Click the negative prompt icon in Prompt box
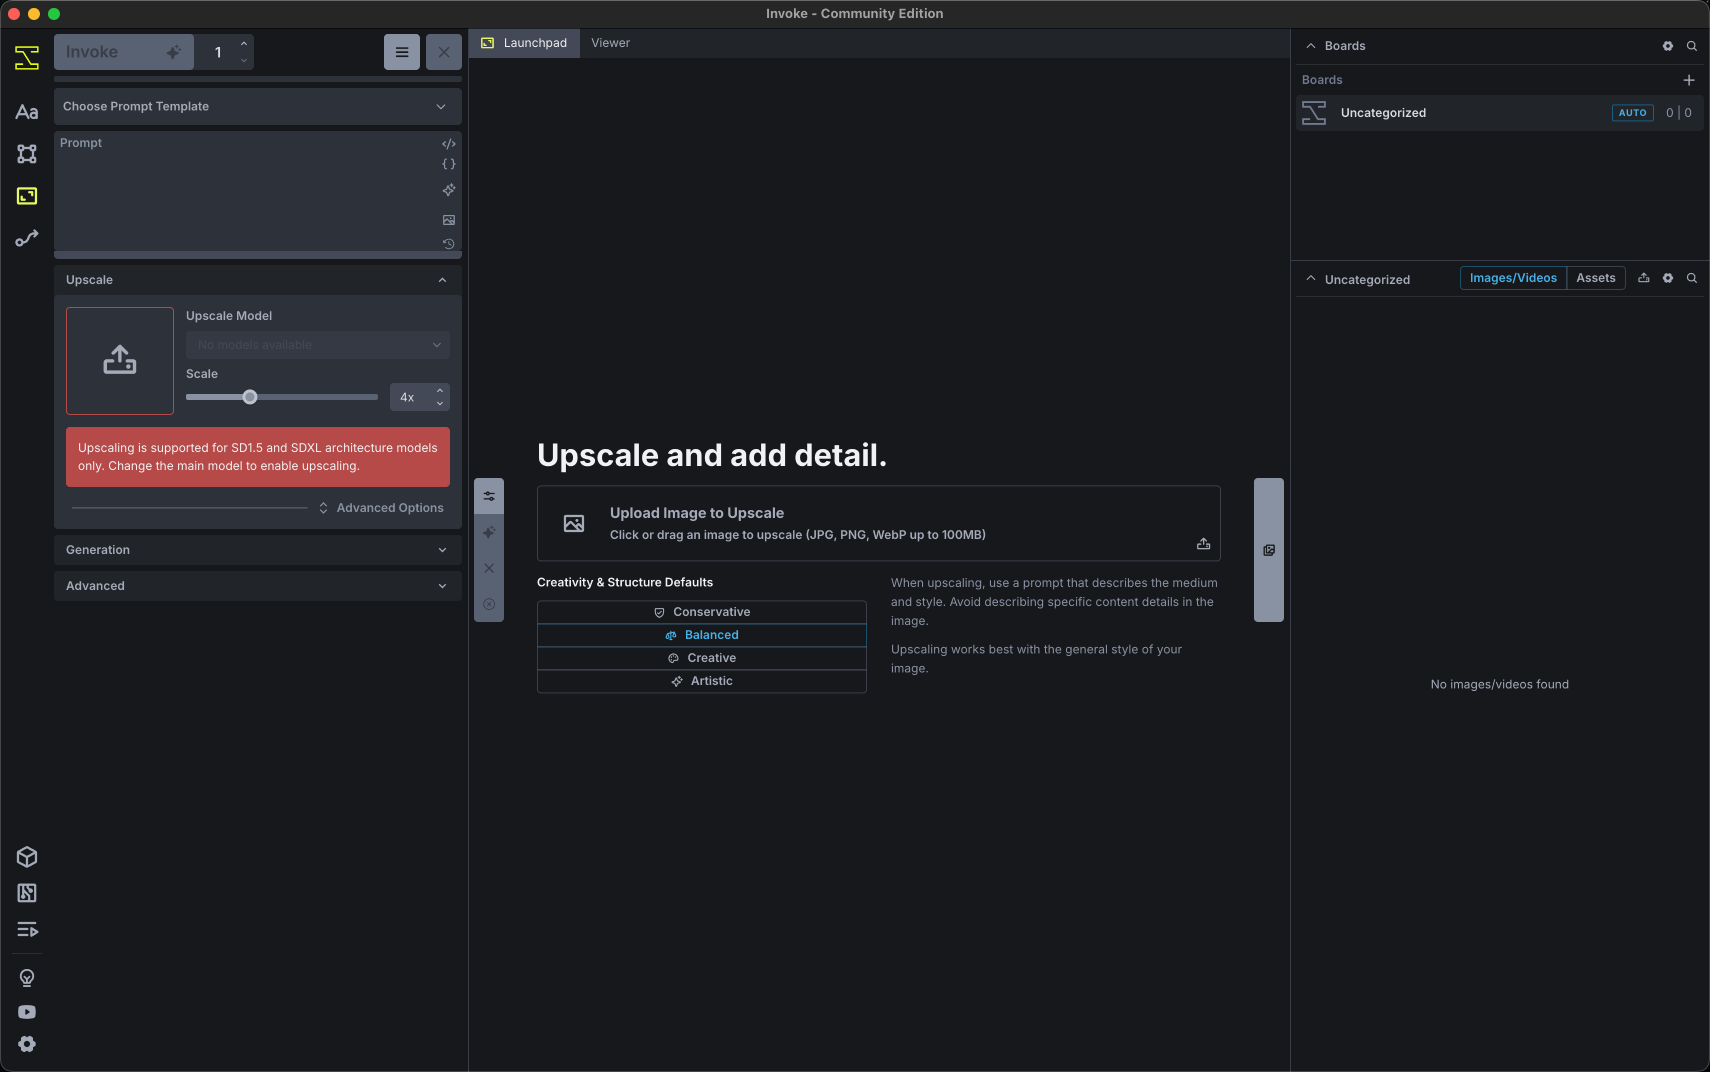 [x=449, y=144]
